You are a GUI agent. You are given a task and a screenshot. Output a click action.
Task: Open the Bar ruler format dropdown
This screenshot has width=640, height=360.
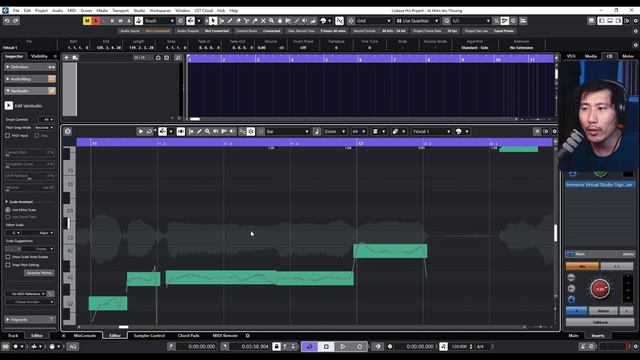click(x=287, y=131)
